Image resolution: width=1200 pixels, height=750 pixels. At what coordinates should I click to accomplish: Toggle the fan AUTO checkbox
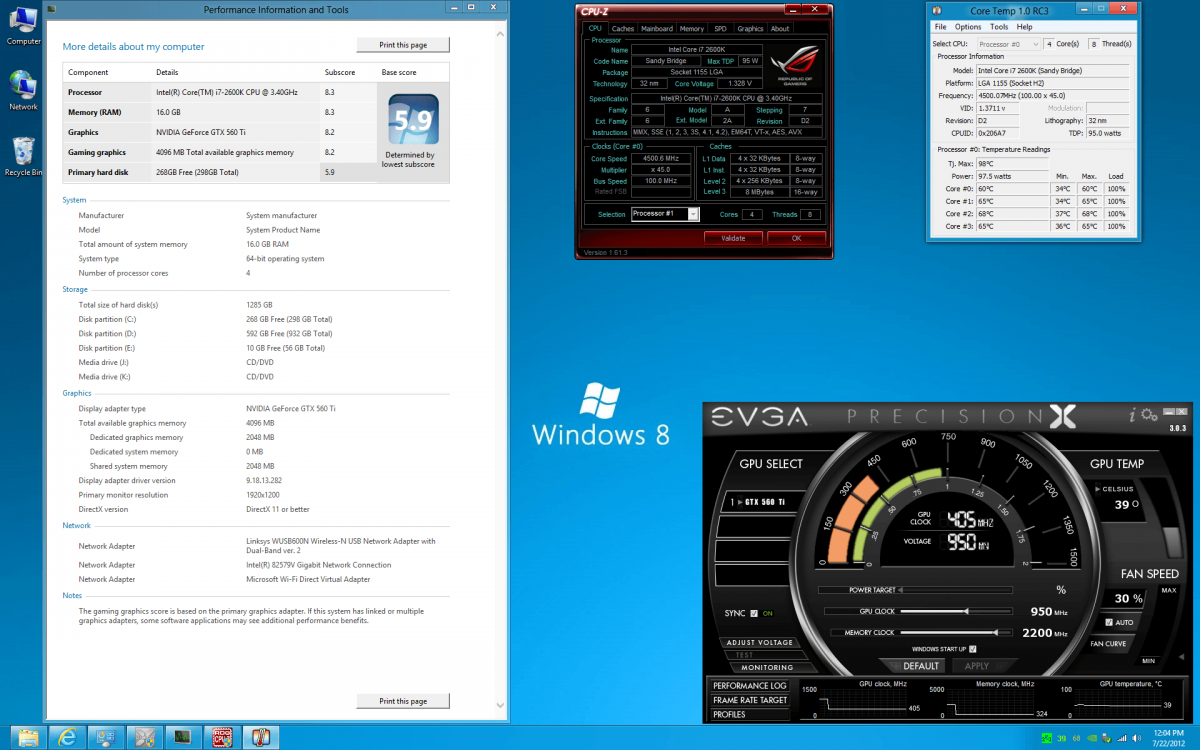tap(1109, 622)
